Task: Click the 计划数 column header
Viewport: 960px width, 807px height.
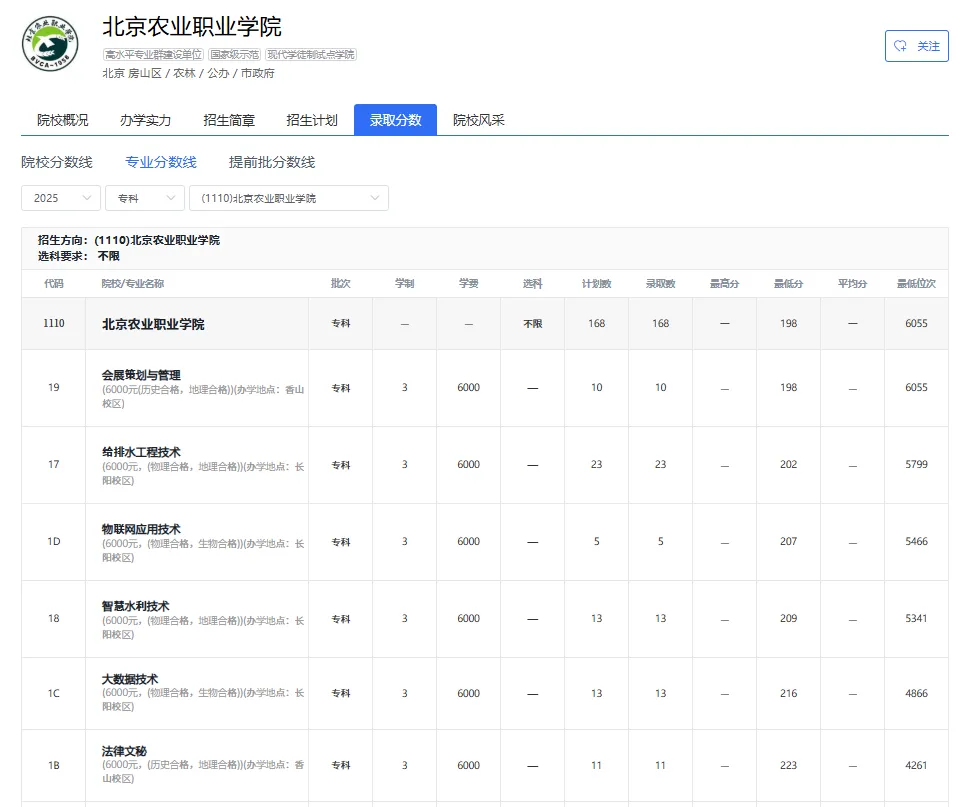Action: pyautogui.click(x=596, y=283)
